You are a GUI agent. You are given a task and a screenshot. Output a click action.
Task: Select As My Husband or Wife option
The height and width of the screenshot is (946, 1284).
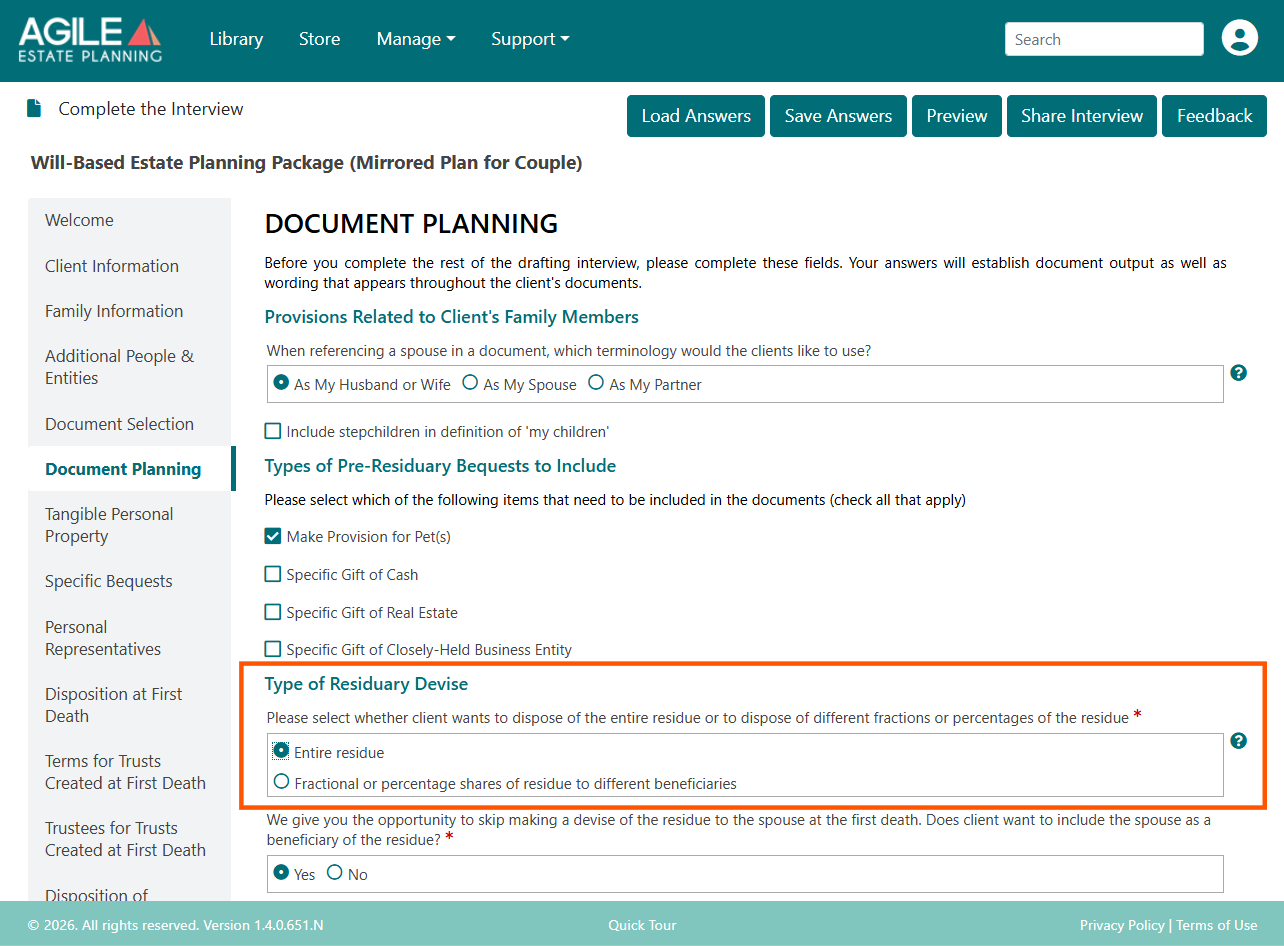(x=282, y=383)
